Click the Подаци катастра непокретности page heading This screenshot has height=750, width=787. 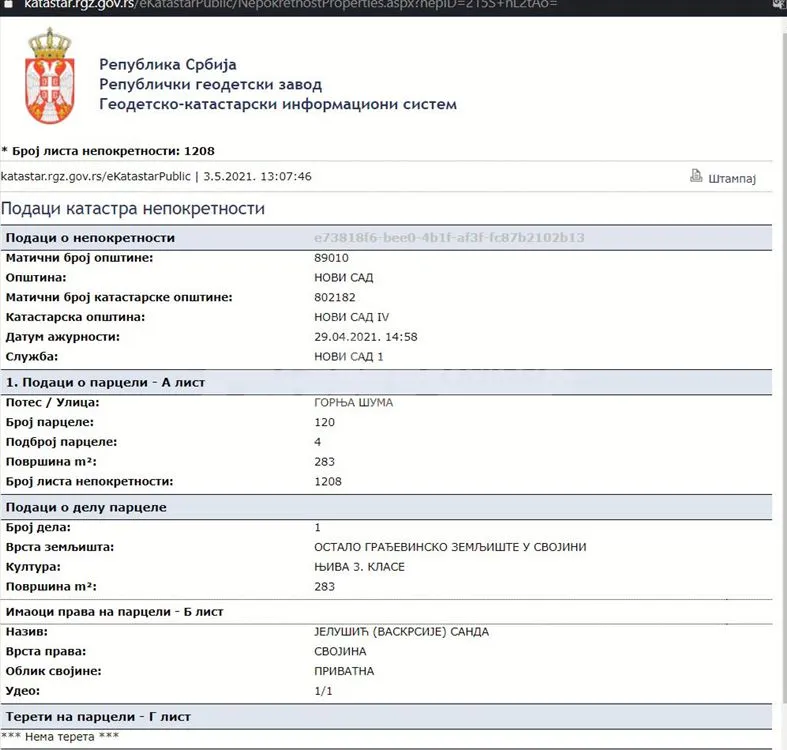click(x=133, y=209)
